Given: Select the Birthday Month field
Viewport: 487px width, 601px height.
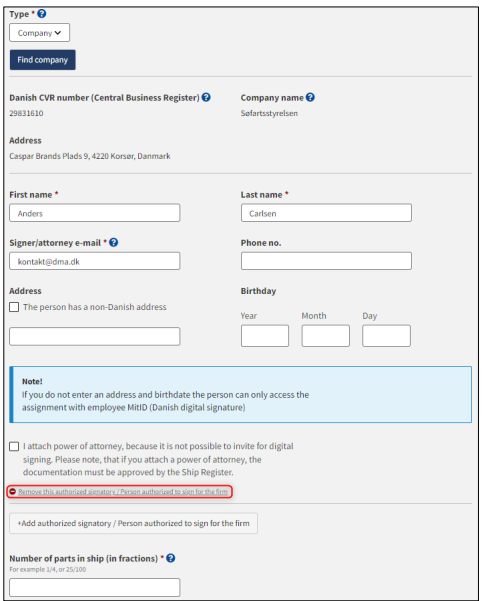Looking at the screenshot, I should point(326,336).
